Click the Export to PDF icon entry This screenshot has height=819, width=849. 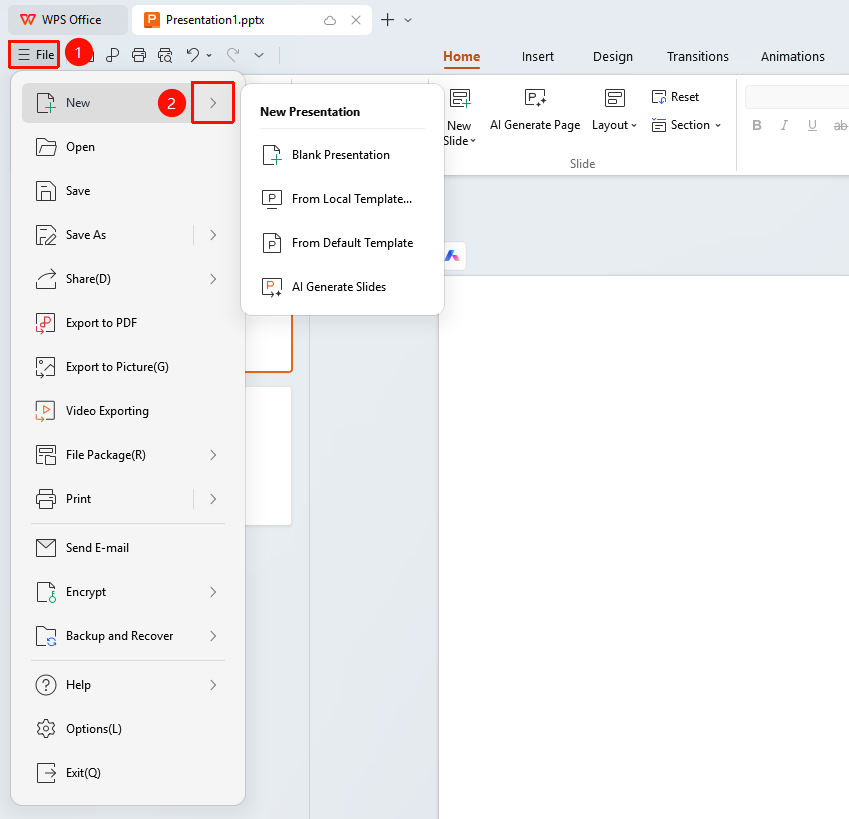pos(45,323)
